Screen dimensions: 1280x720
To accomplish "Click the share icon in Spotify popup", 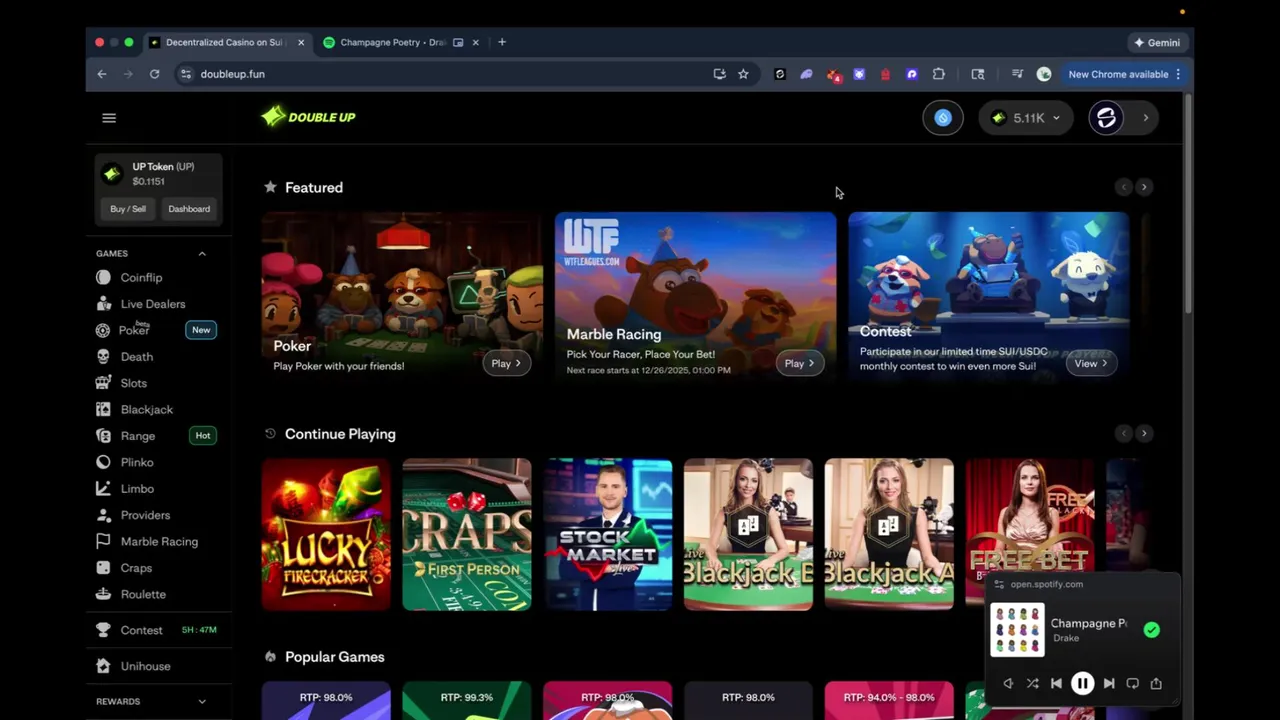I will [x=1156, y=683].
